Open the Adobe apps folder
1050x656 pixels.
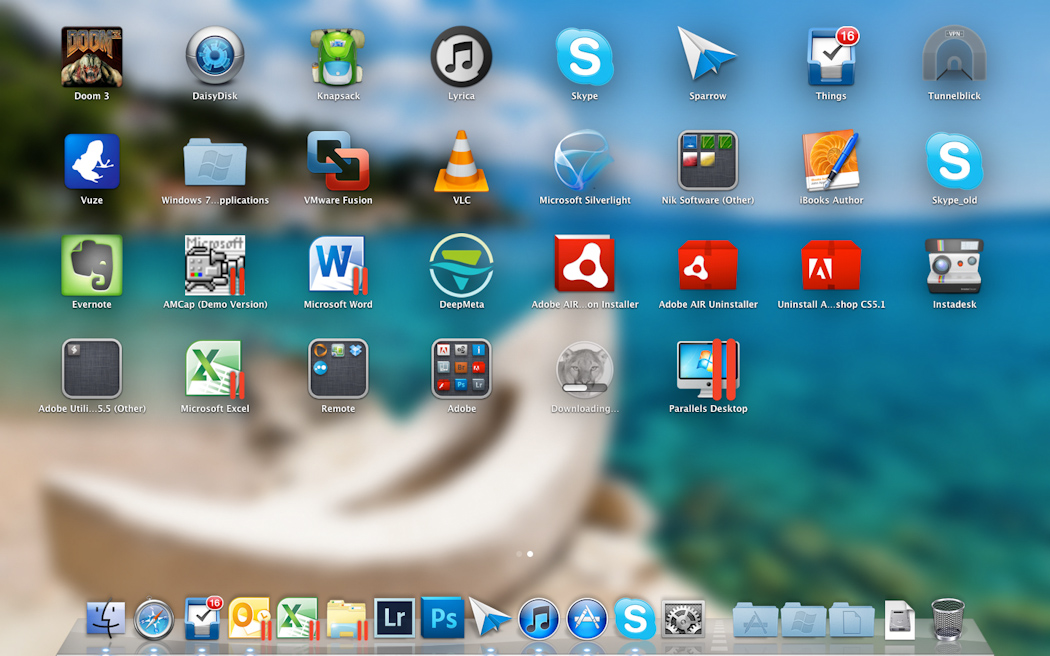click(461, 369)
